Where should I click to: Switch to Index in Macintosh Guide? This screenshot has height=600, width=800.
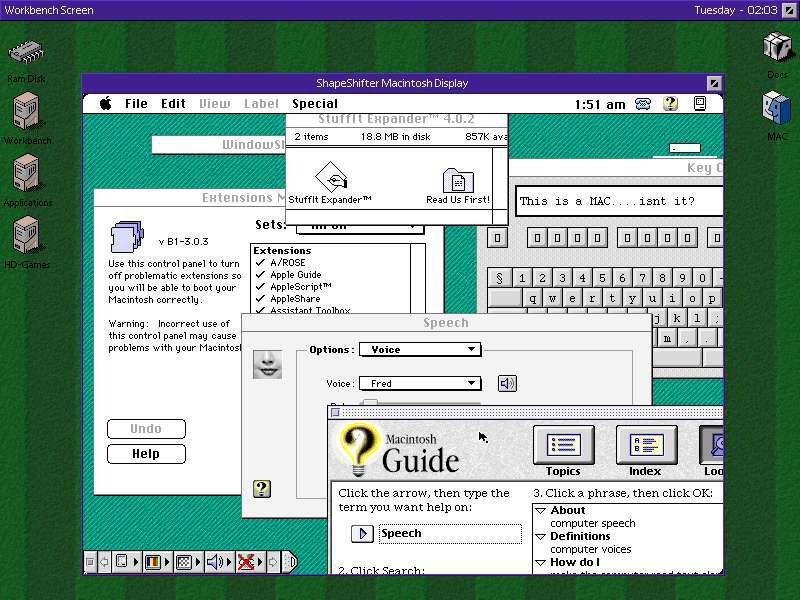645,446
